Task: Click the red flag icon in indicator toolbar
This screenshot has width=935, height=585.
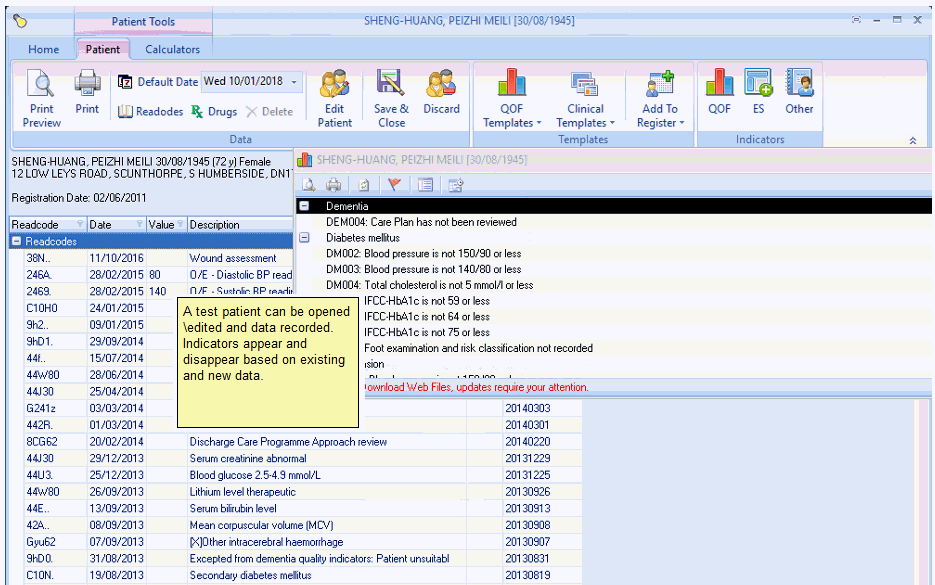Action: [x=394, y=184]
